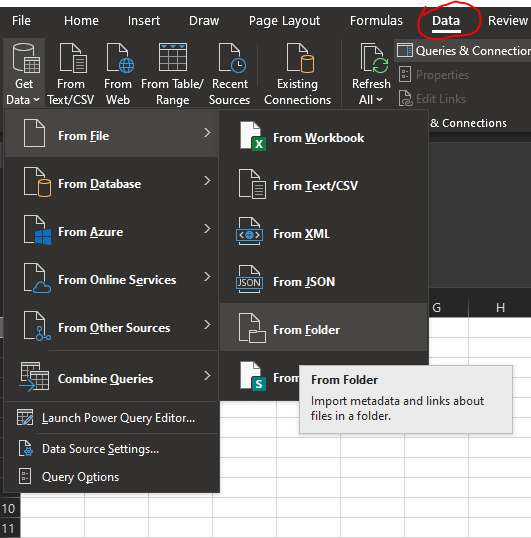Select From Table/Range in the ribbon
The image size is (531, 538).
pos(173,73)
